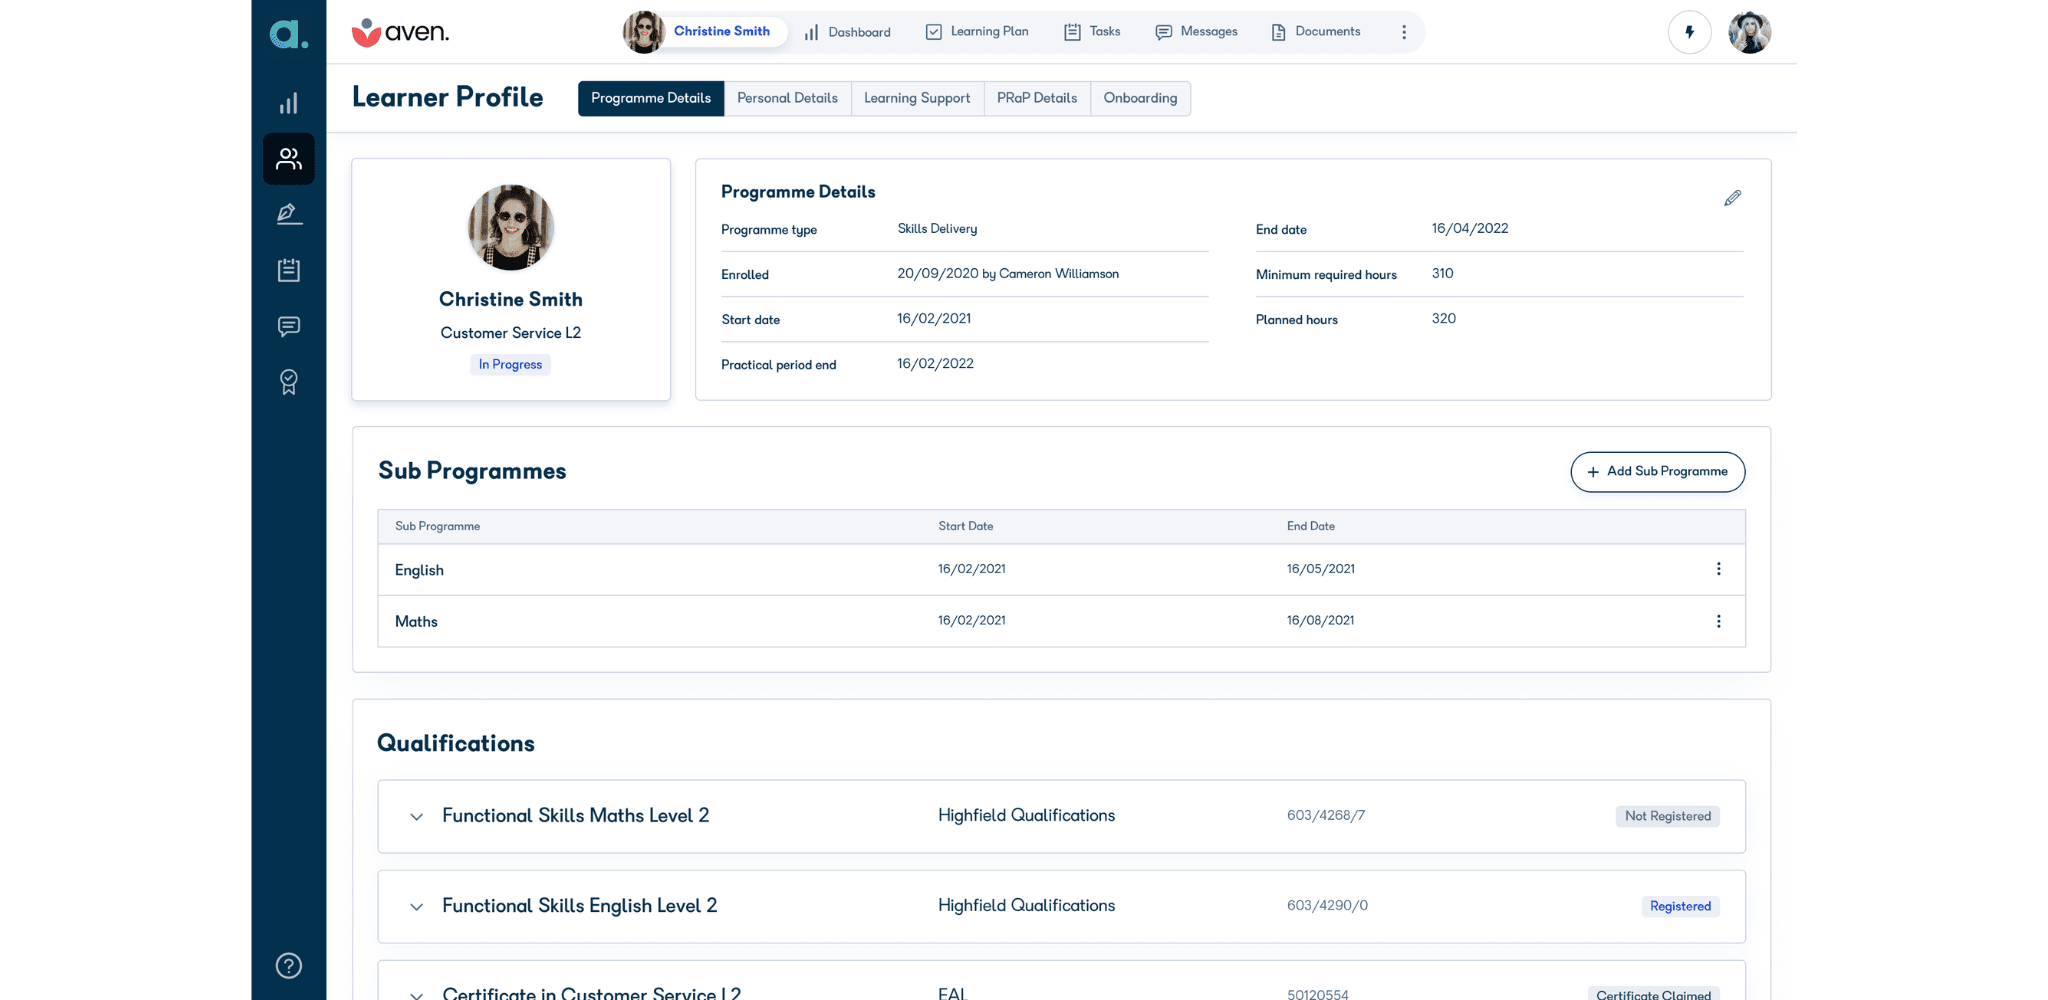The width and height of the screenshot is (2048, 1000).
Task: Switch to the Personal Details tab
Action: pyautogui.click(x=788, y=98)
